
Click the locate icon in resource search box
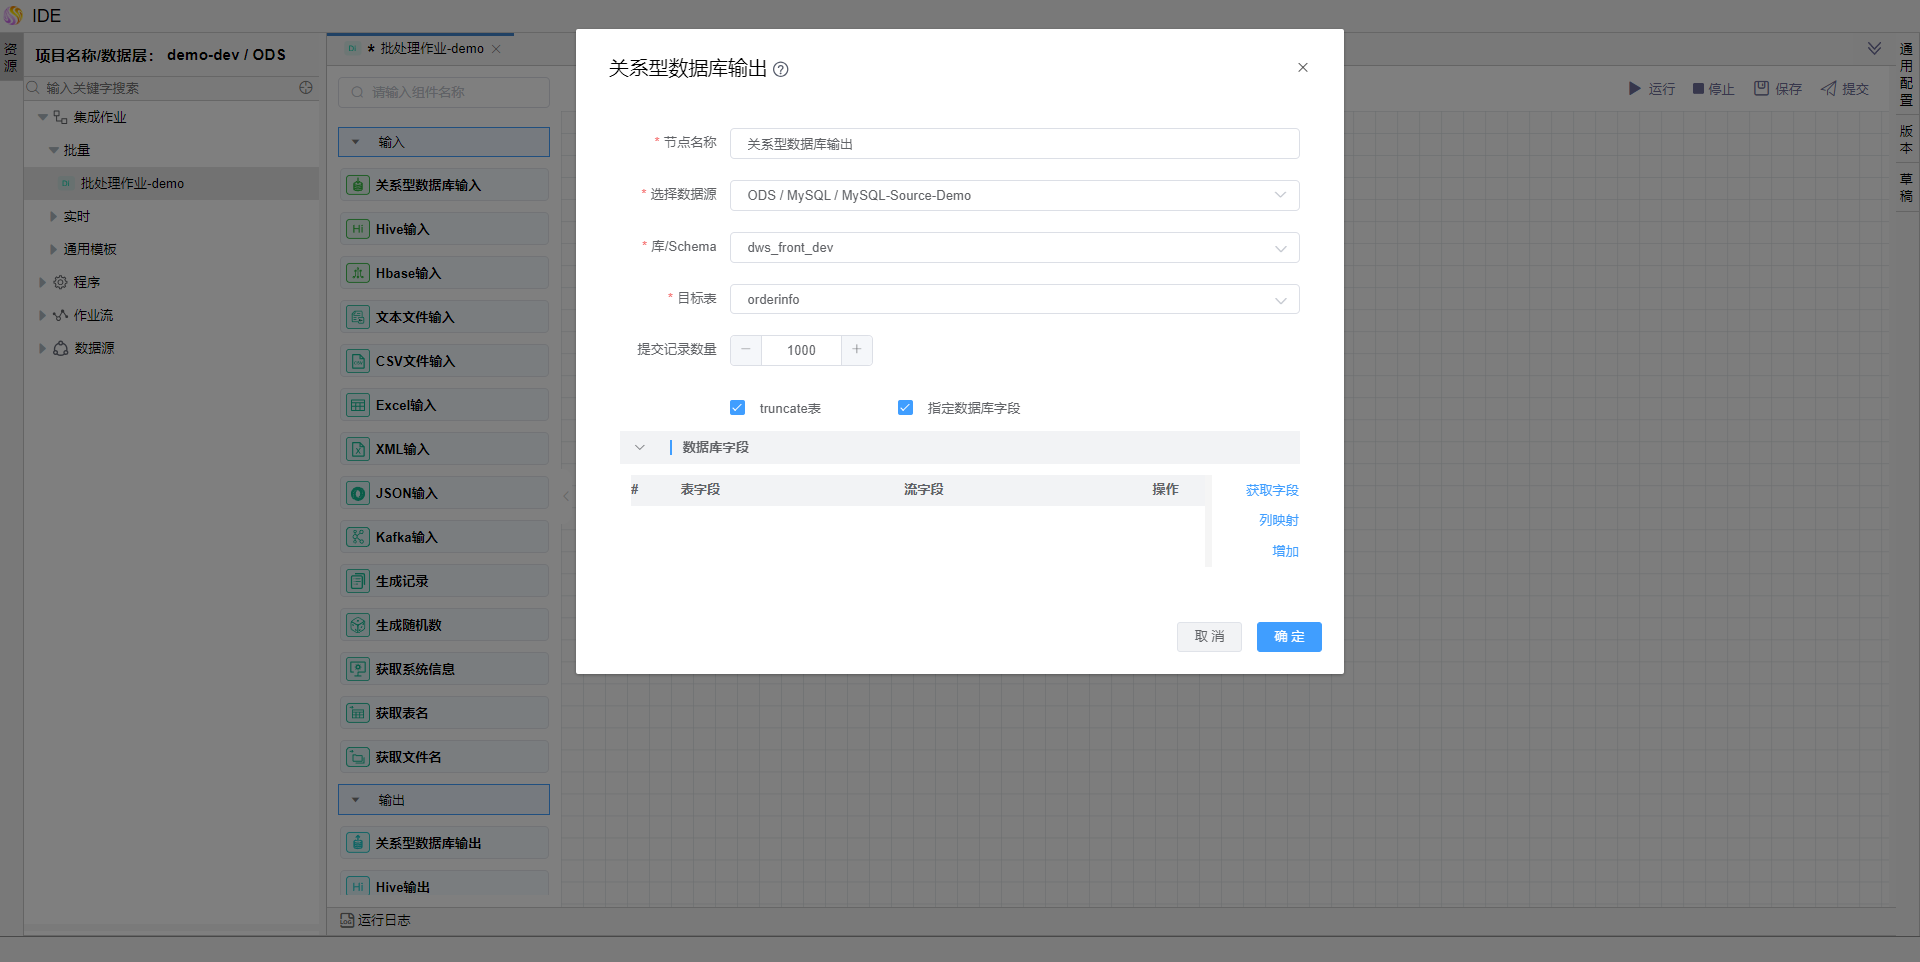(306, 88)
